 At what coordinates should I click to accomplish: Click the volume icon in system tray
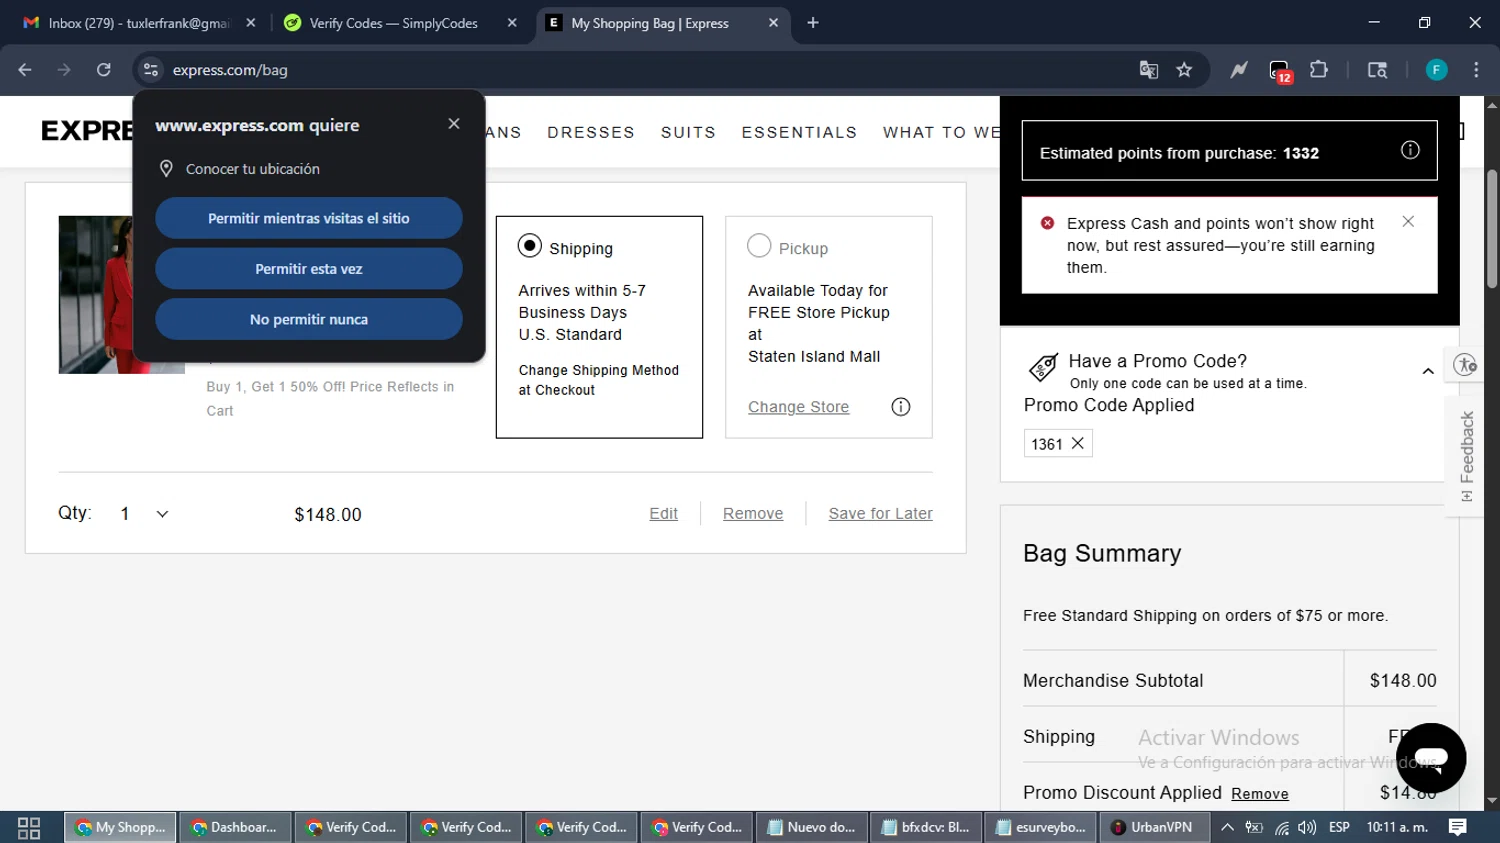pyautogui.click(x=1307, y=828)
